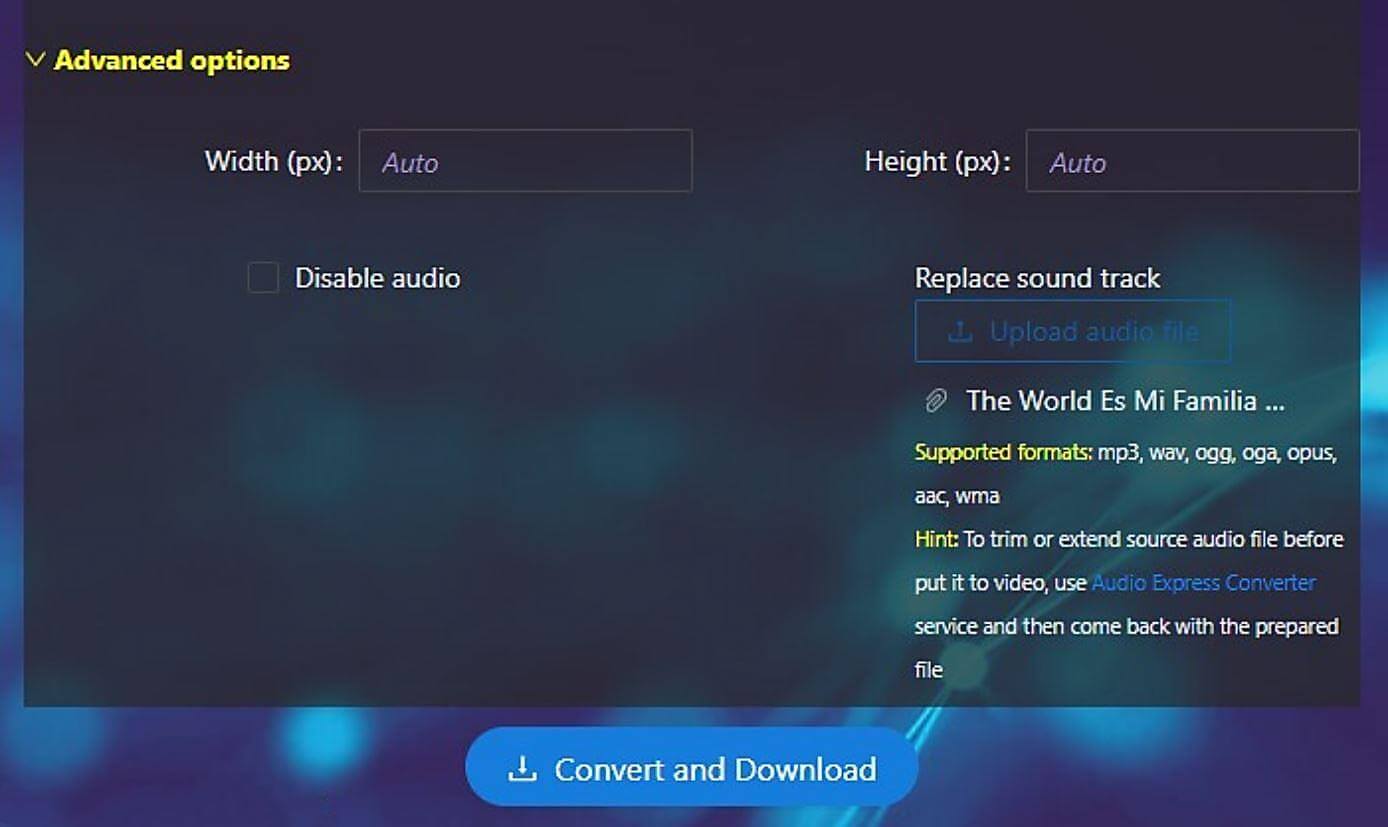Click the Width (px) input field

tap(525, 161)
